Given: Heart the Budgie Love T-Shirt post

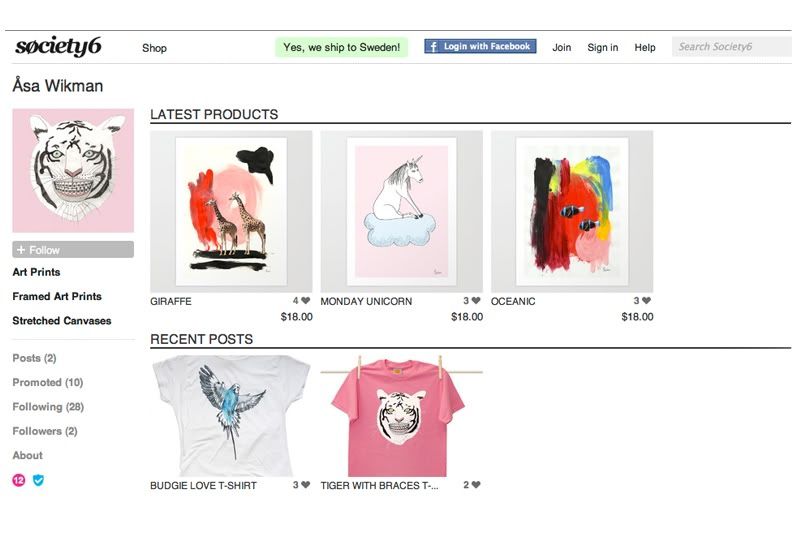Looking at the screenshot, I should (x=306, y=485).
